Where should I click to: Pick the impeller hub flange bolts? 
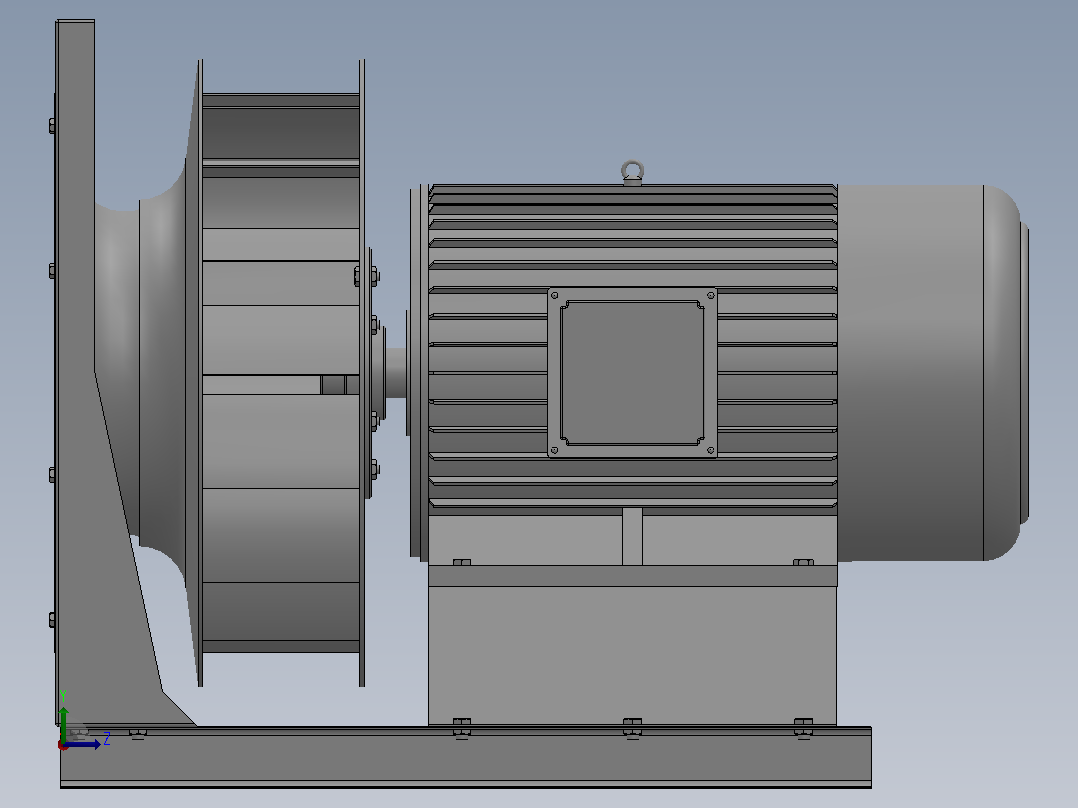coord(374,373)
